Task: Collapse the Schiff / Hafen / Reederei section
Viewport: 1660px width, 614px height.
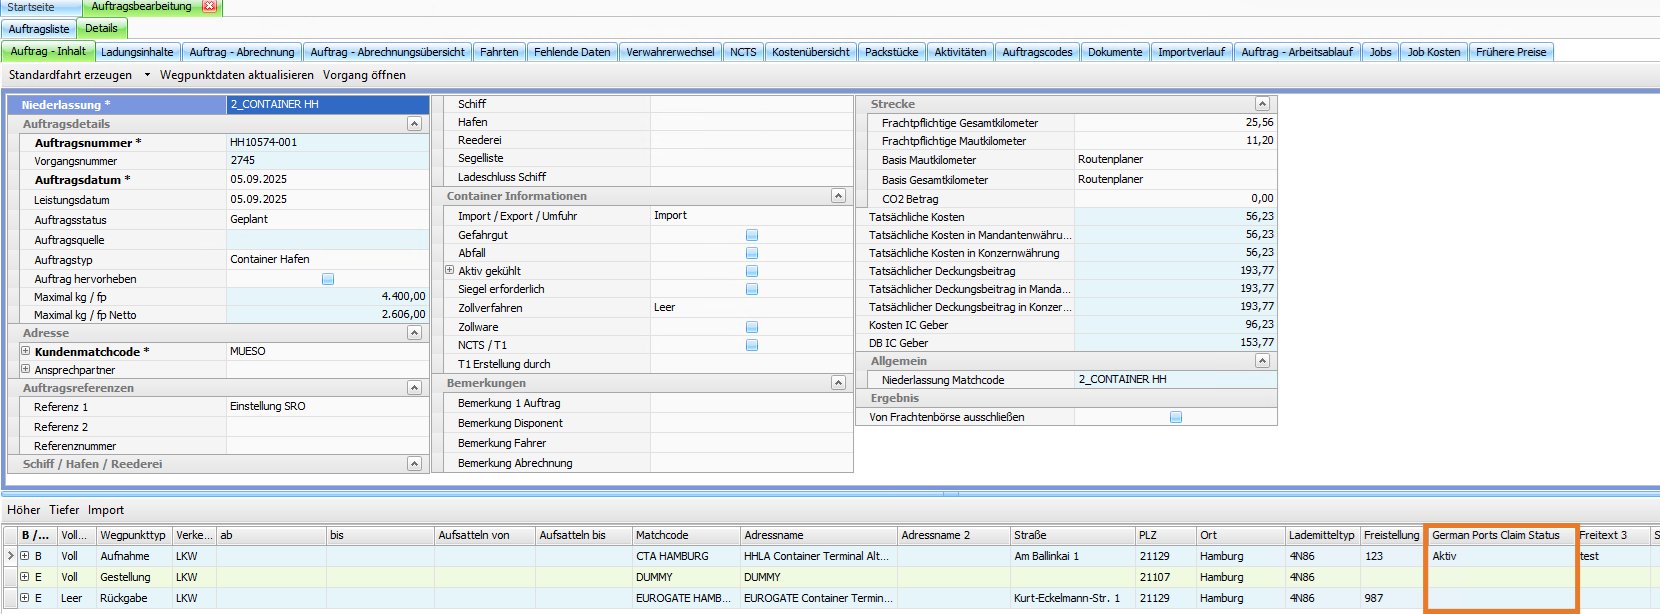Action: 414,464
